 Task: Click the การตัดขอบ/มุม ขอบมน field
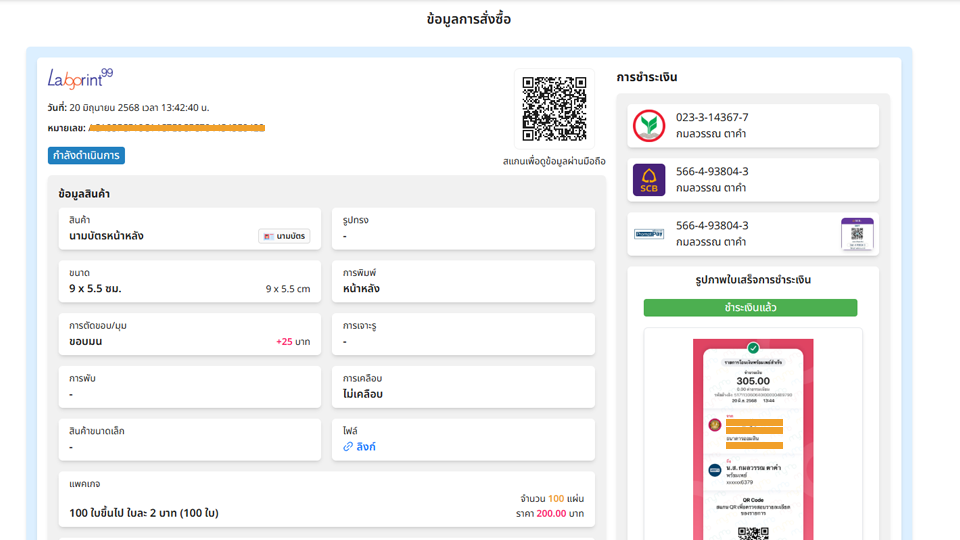coord(189,334)
